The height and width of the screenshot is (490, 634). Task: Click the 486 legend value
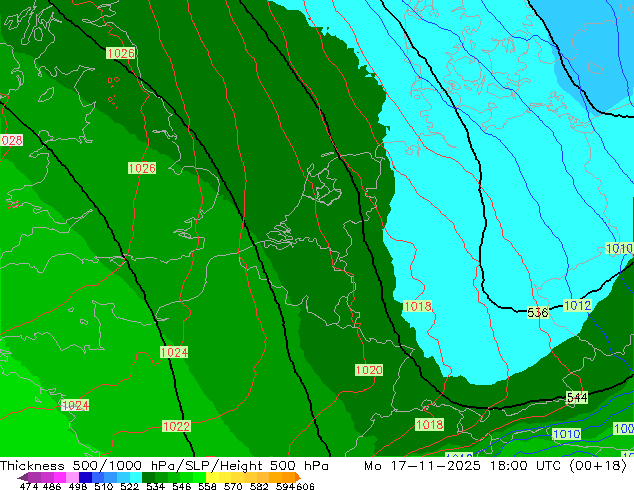pyautogui.click(x=52, y=486)
